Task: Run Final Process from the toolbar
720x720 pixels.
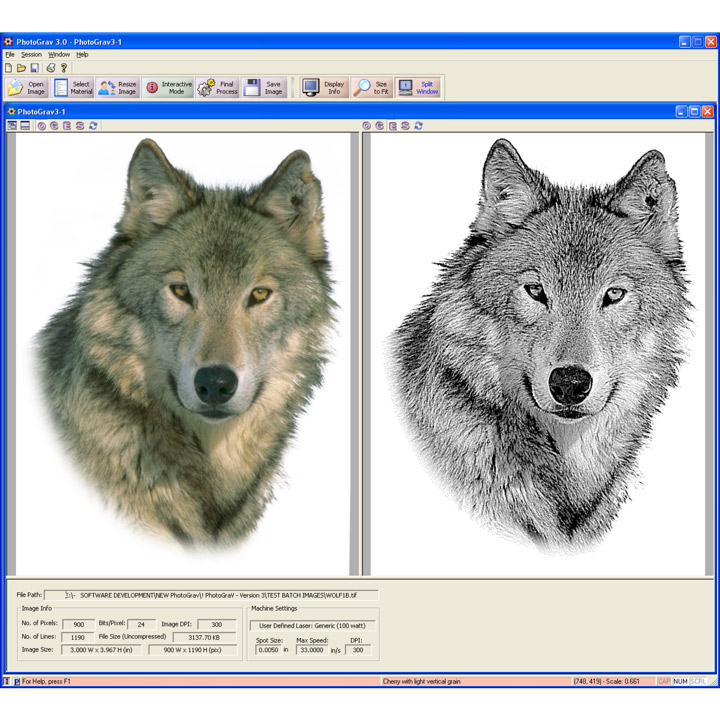Action: click(x=217, y=88)
